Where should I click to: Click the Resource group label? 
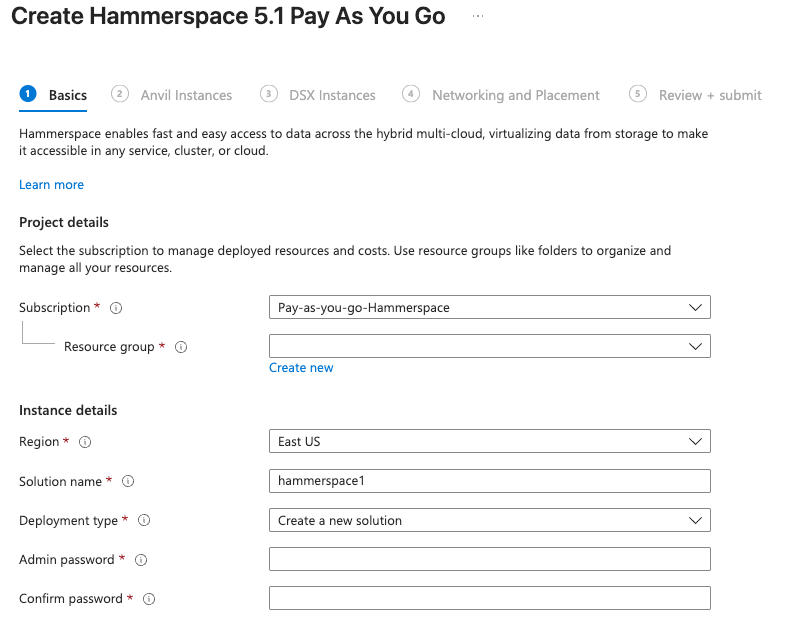click(109, 347)
